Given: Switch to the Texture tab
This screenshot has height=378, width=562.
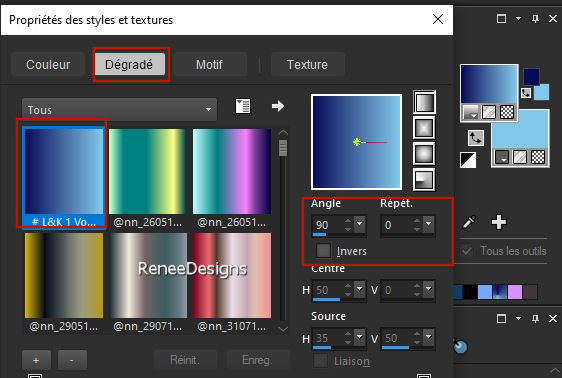Looking at the screenshot, I should [x=308, y=64].
